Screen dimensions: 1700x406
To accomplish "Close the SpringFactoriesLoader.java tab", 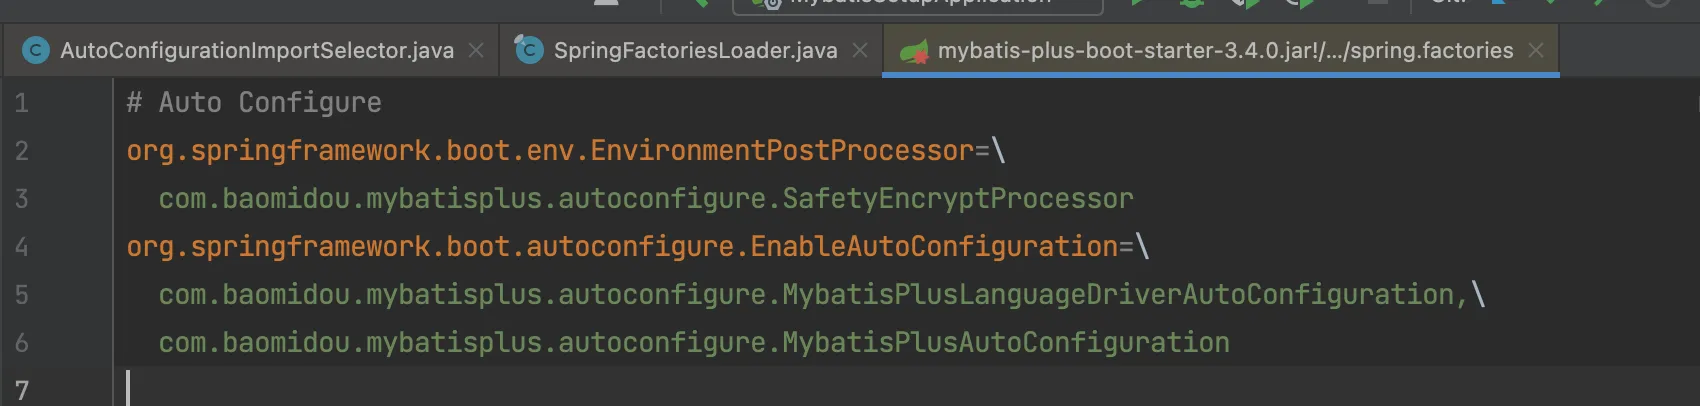I will pos(860,50).
